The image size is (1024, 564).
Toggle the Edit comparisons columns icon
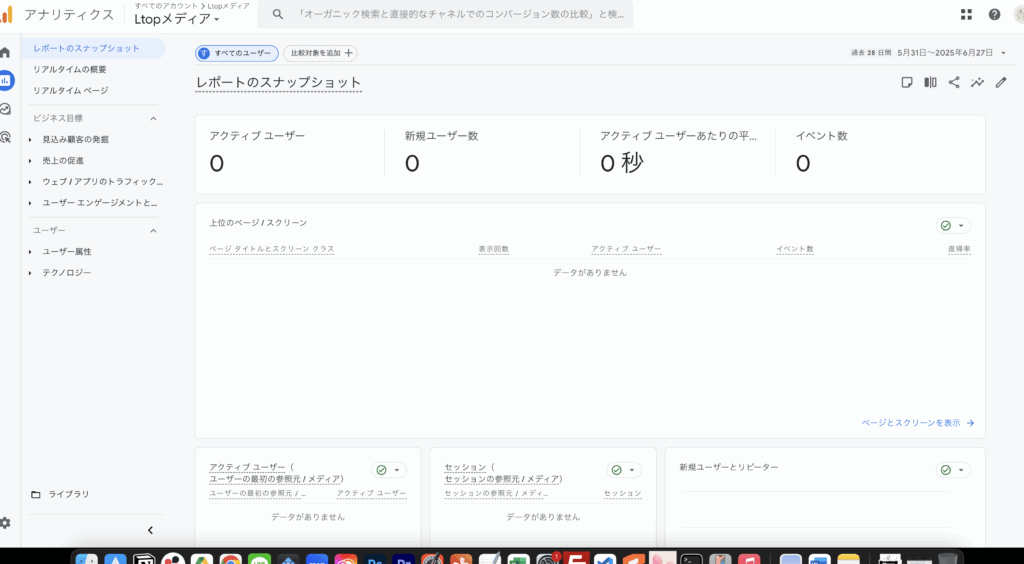[930, 83]
